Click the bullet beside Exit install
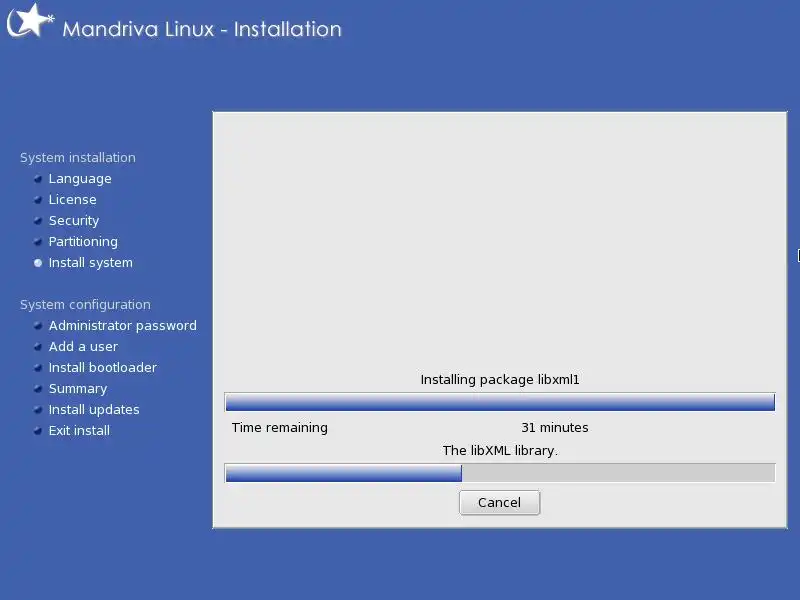 pyautogui.click(x=38, y=431)
